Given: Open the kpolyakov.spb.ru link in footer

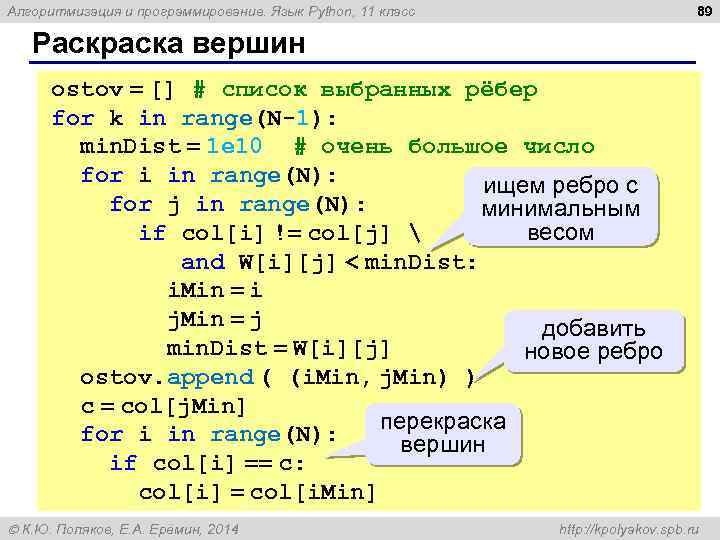Looking at the screenshot, I should (629, 530).
